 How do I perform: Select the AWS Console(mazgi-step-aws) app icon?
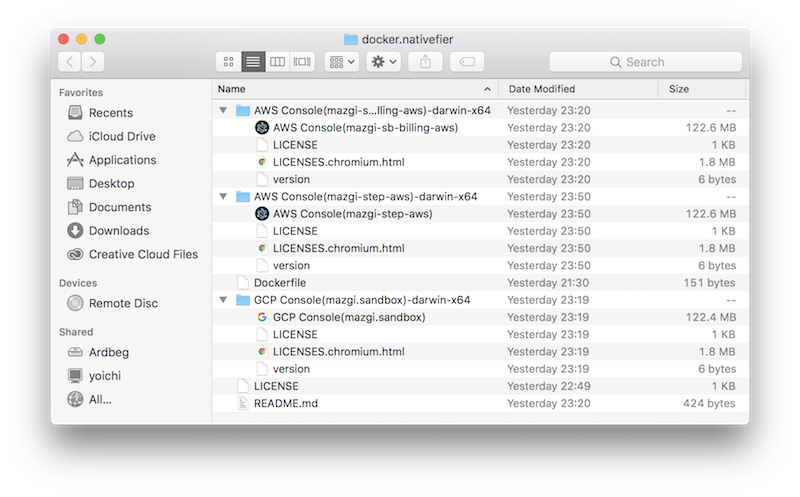262,214
